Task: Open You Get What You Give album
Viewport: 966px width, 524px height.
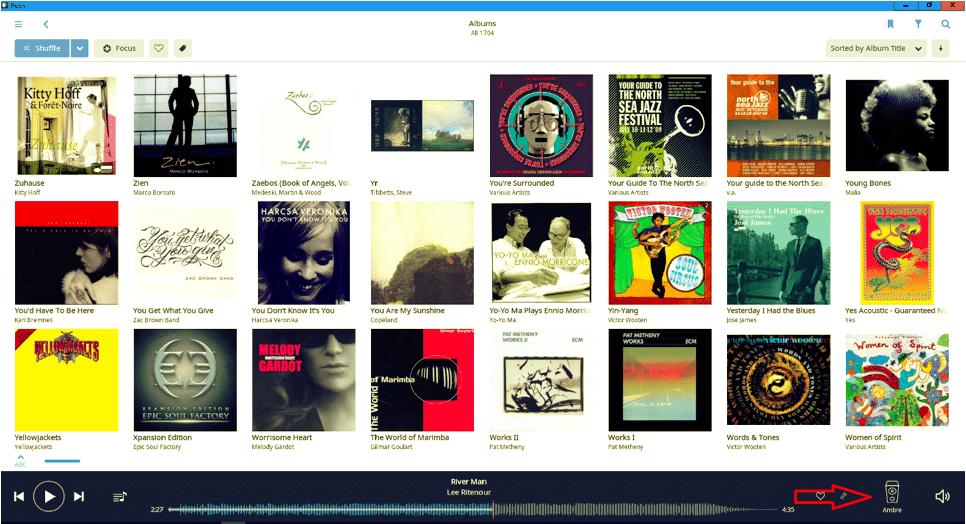Action: (x=185, y=252)
